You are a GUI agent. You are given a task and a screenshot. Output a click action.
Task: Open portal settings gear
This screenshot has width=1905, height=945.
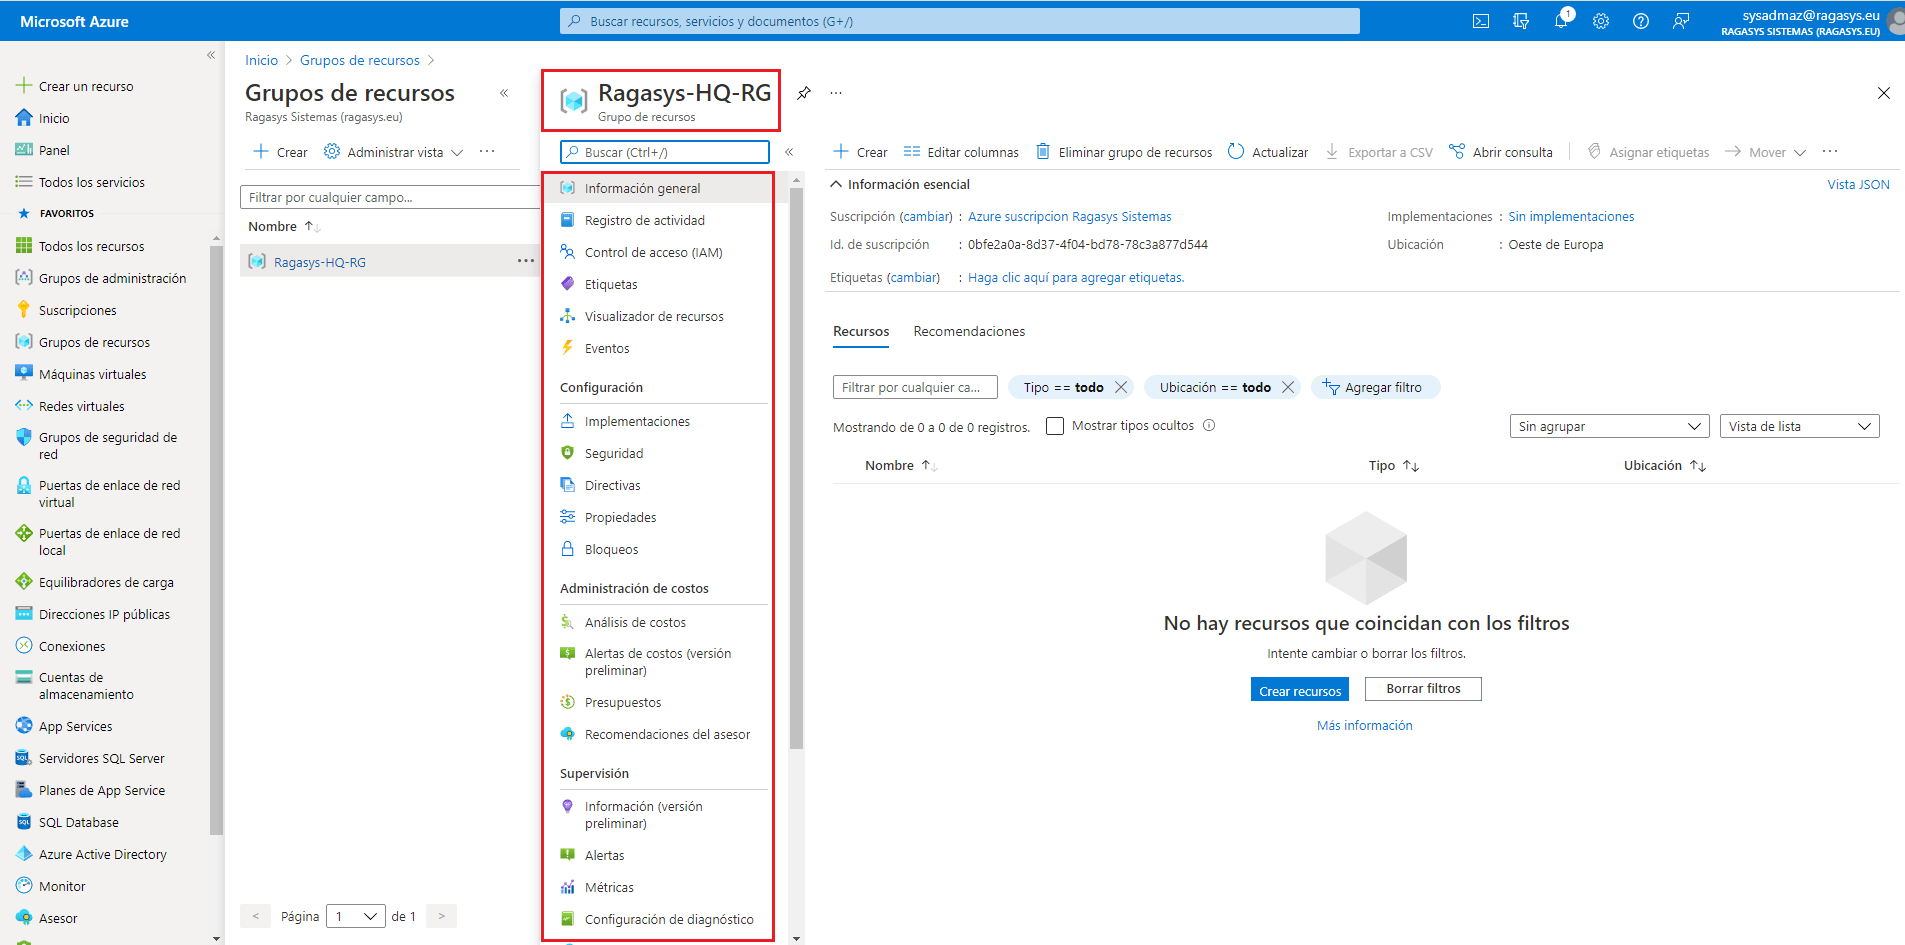1601,21
